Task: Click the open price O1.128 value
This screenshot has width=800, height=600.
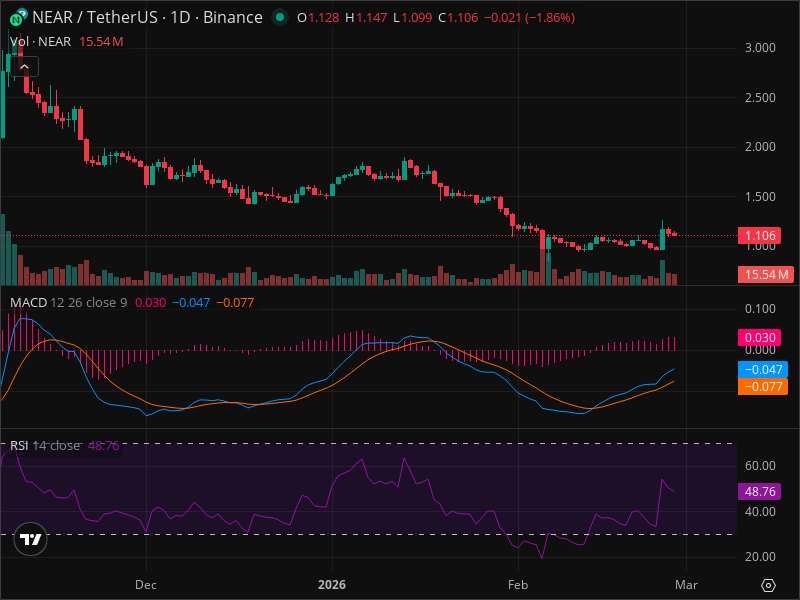Action: pos(318,18)
